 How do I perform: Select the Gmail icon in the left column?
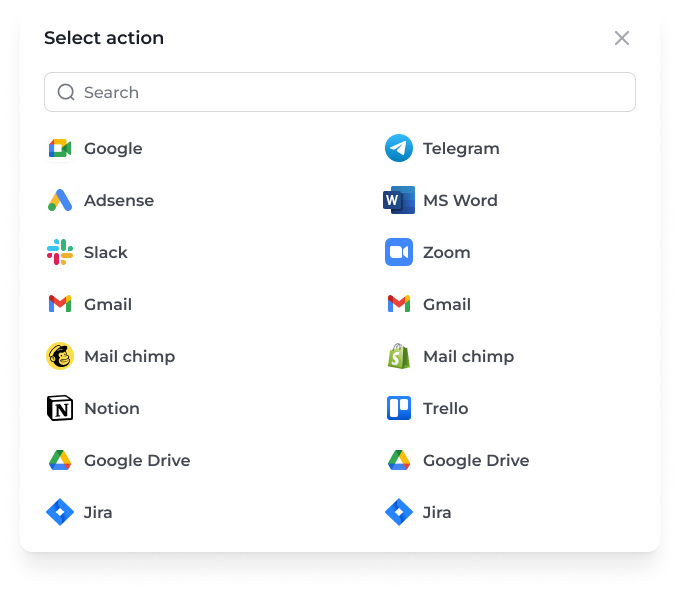coord(60,304)
